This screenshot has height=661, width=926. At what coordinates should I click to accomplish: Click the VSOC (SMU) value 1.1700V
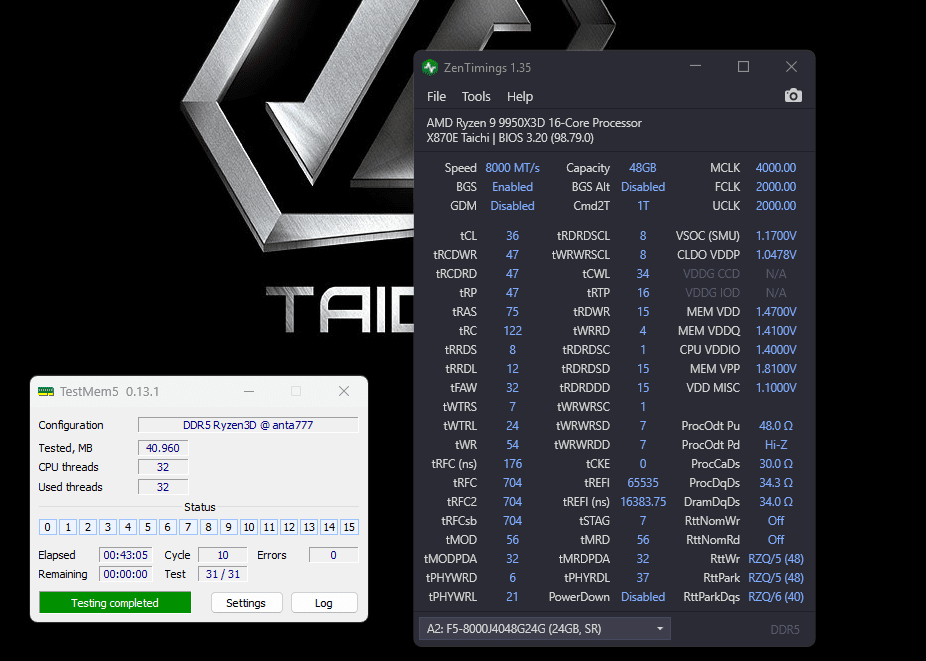[x=776, y=236]
